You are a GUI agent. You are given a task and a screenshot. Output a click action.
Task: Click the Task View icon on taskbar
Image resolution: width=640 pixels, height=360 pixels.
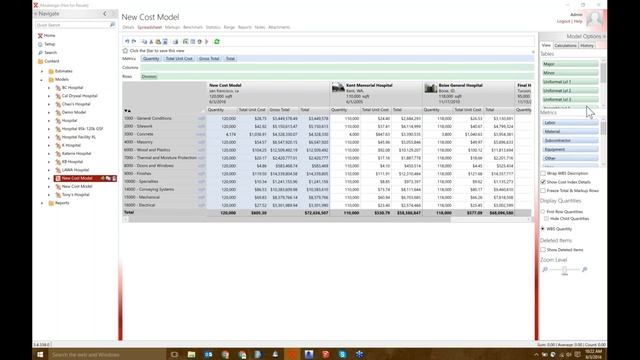[174, 354]
